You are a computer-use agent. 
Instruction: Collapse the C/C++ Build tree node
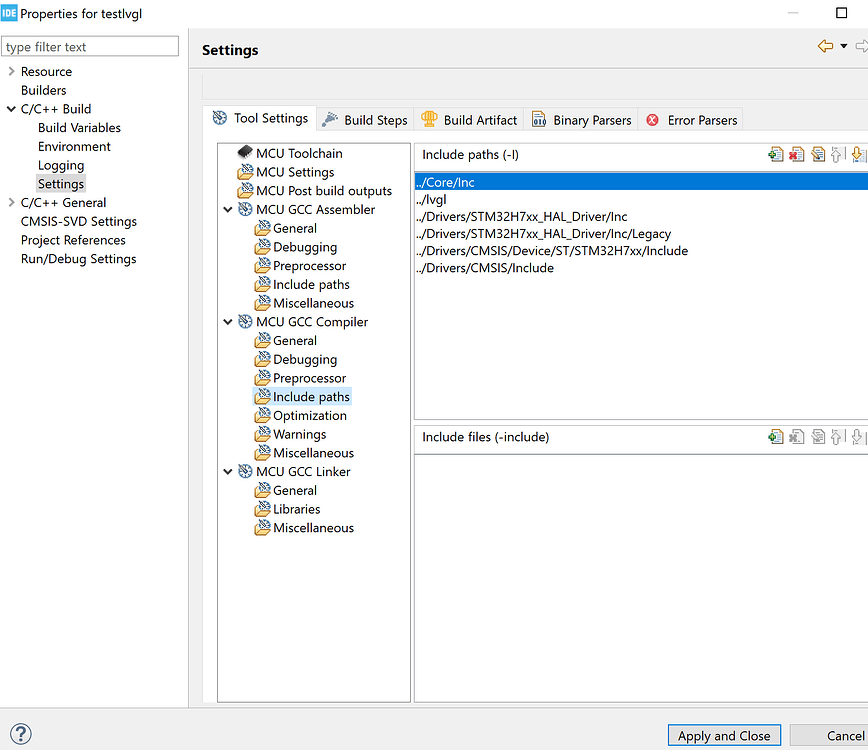pyautogui.click(x=11, y=109)
